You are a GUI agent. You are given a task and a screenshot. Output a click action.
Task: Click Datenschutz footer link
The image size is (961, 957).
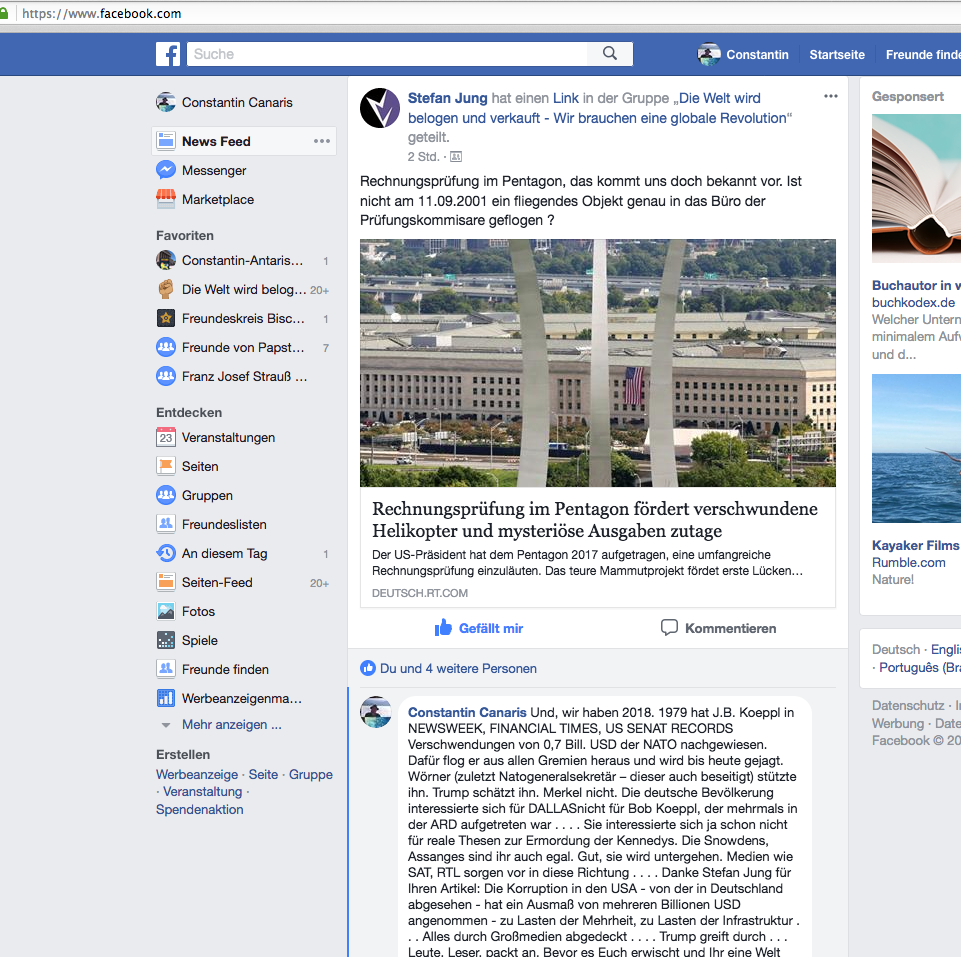908,705
